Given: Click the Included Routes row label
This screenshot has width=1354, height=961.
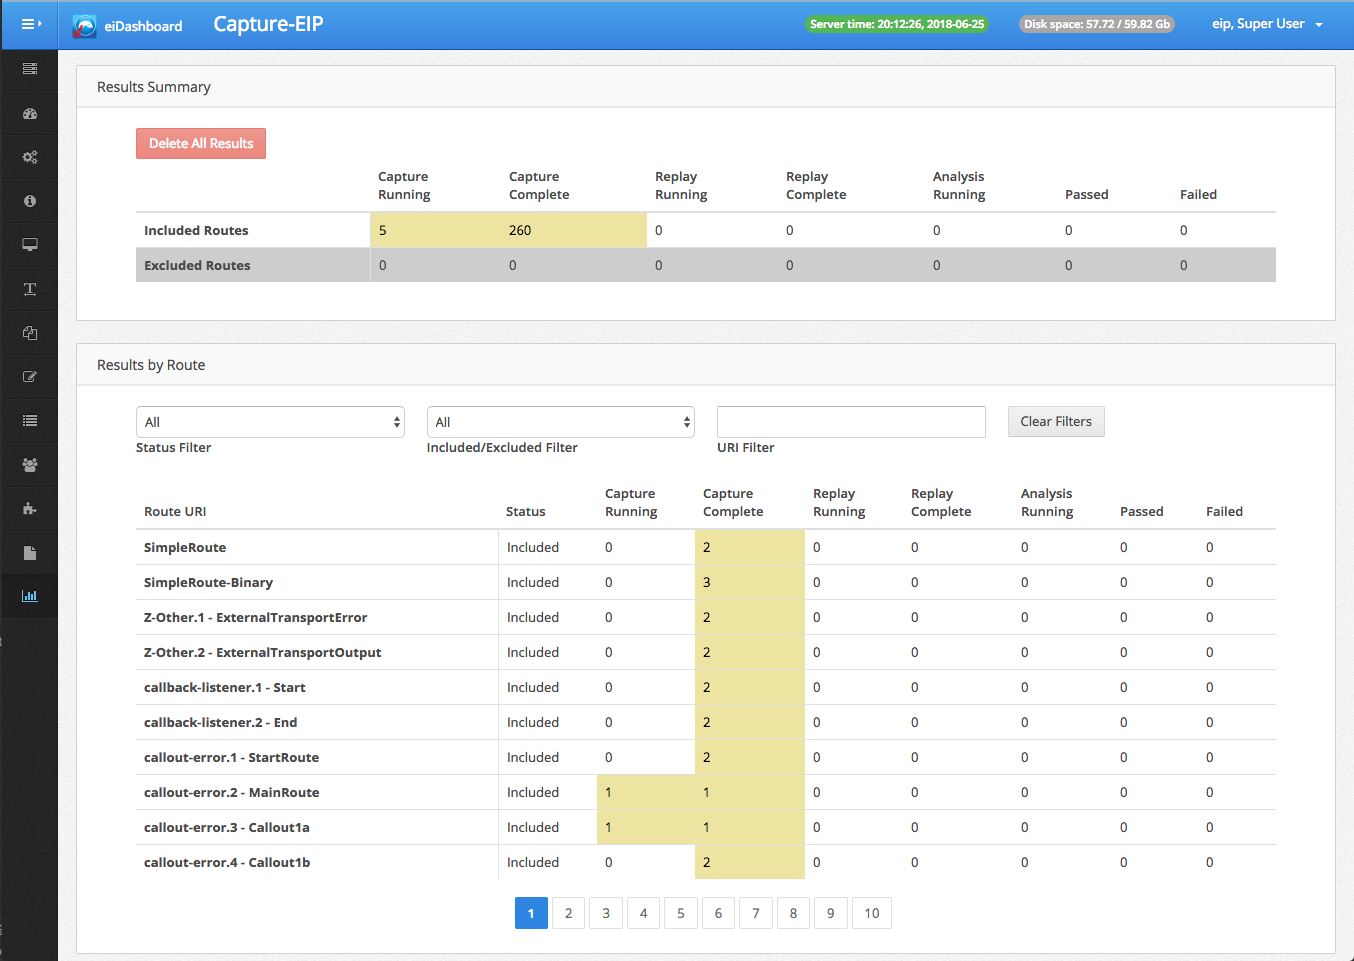Looking at the screenshot, I should 196,230.
